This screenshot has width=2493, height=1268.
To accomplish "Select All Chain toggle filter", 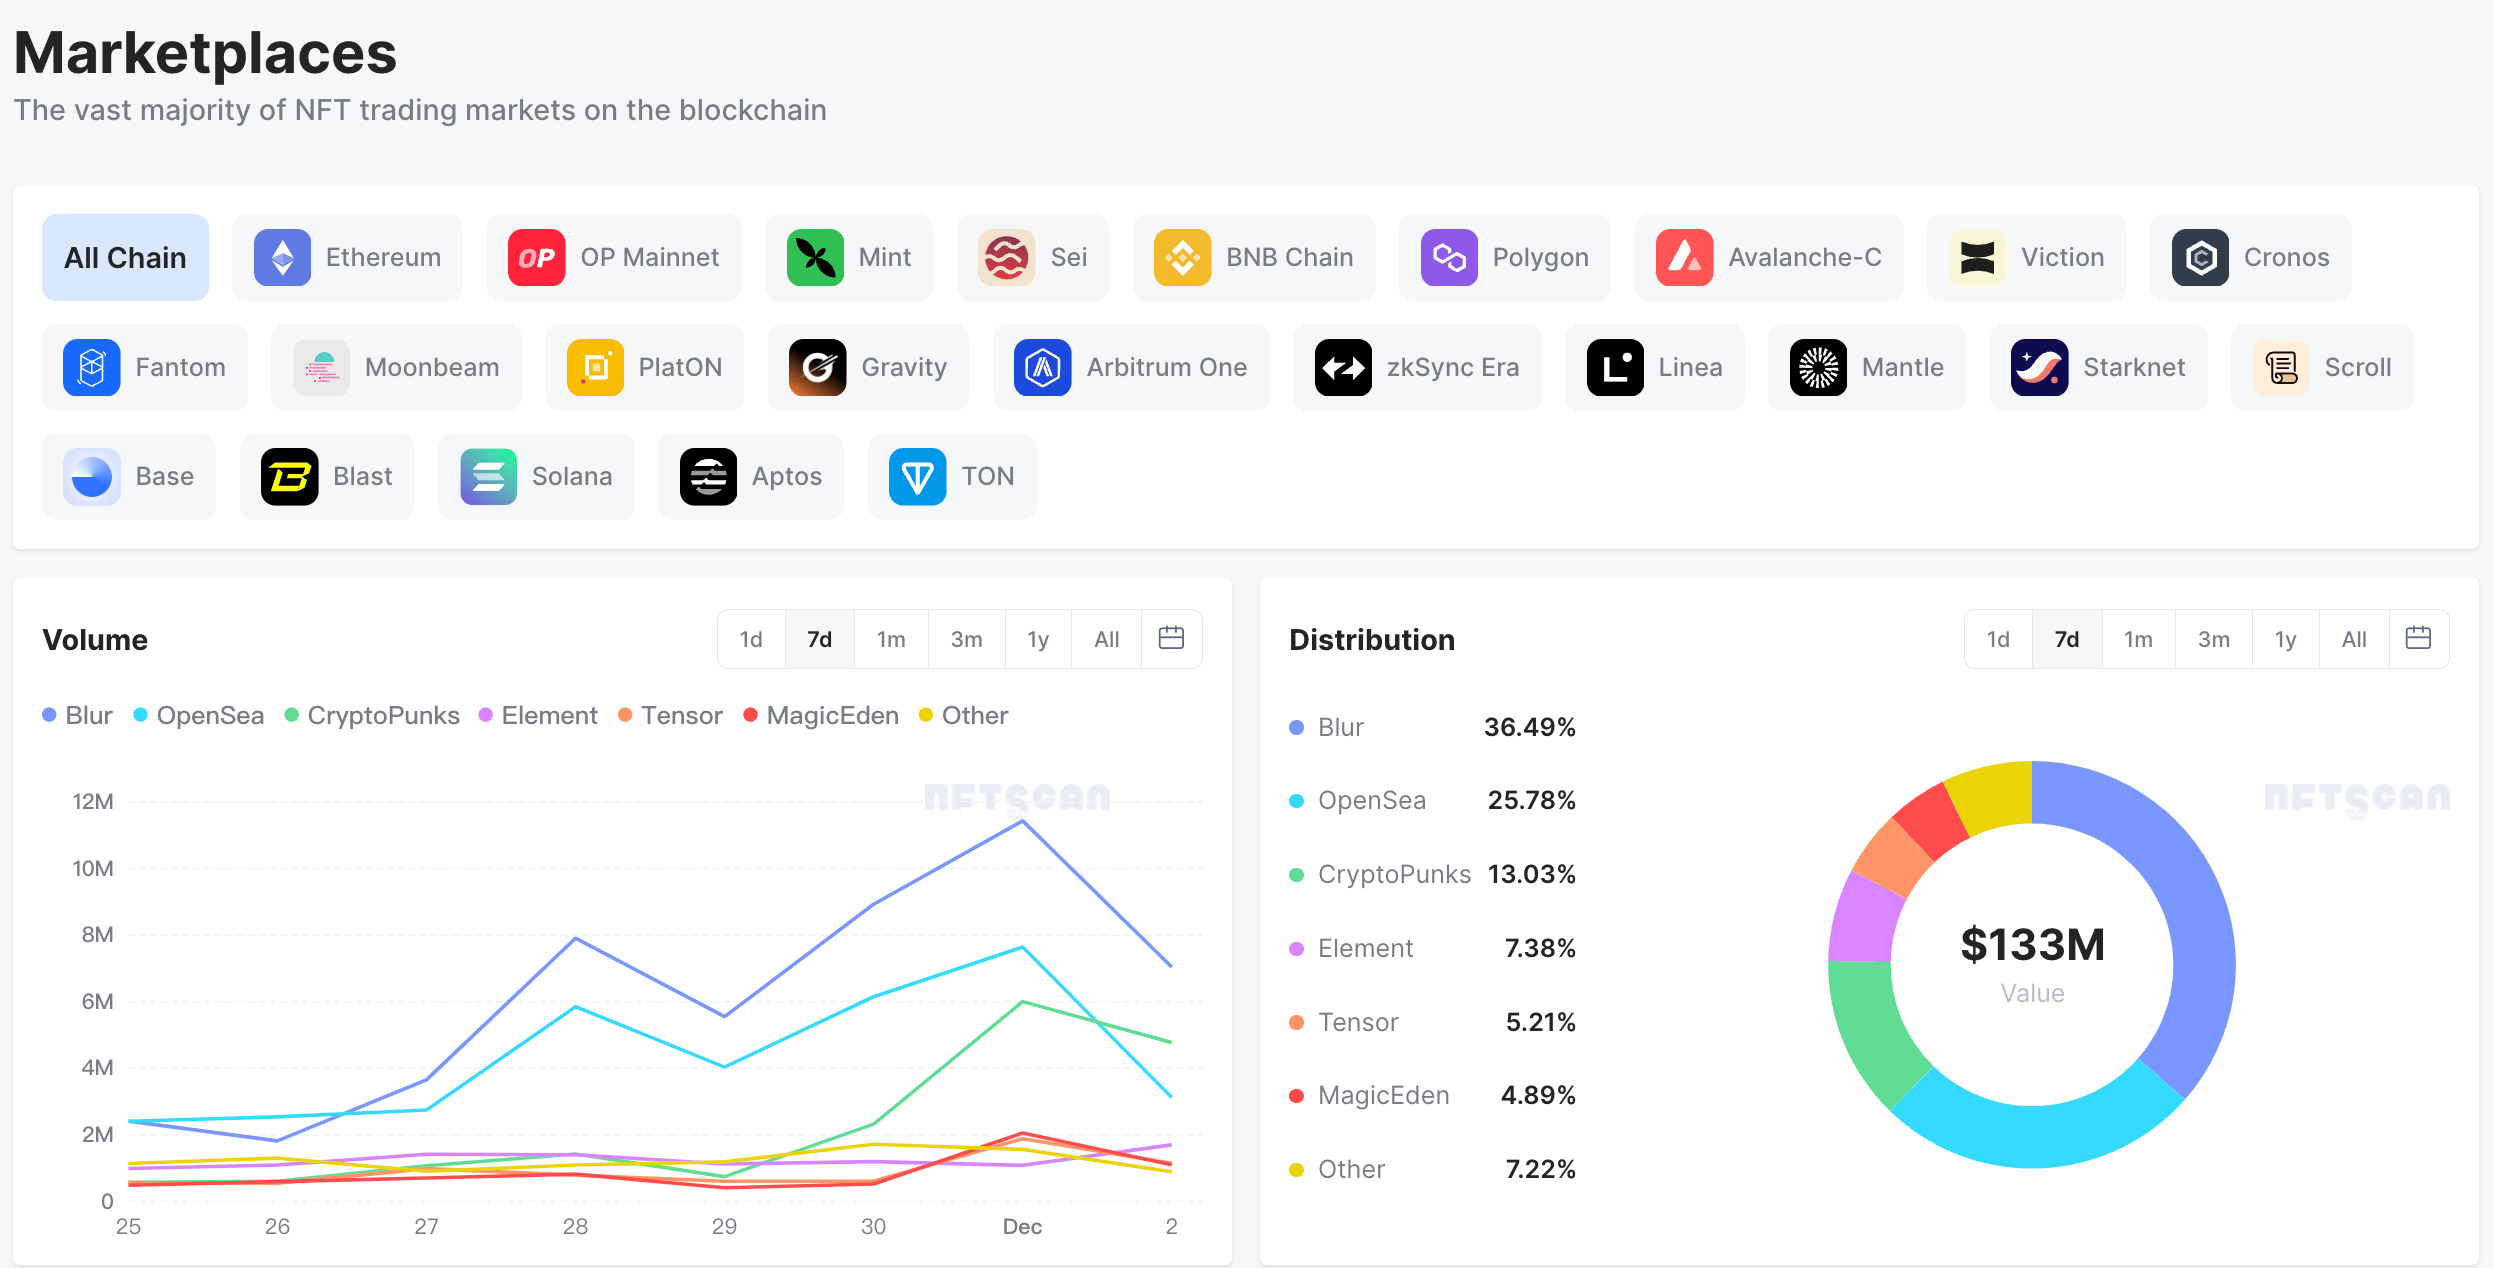I will pyautogui.click(x=124, y=256).
